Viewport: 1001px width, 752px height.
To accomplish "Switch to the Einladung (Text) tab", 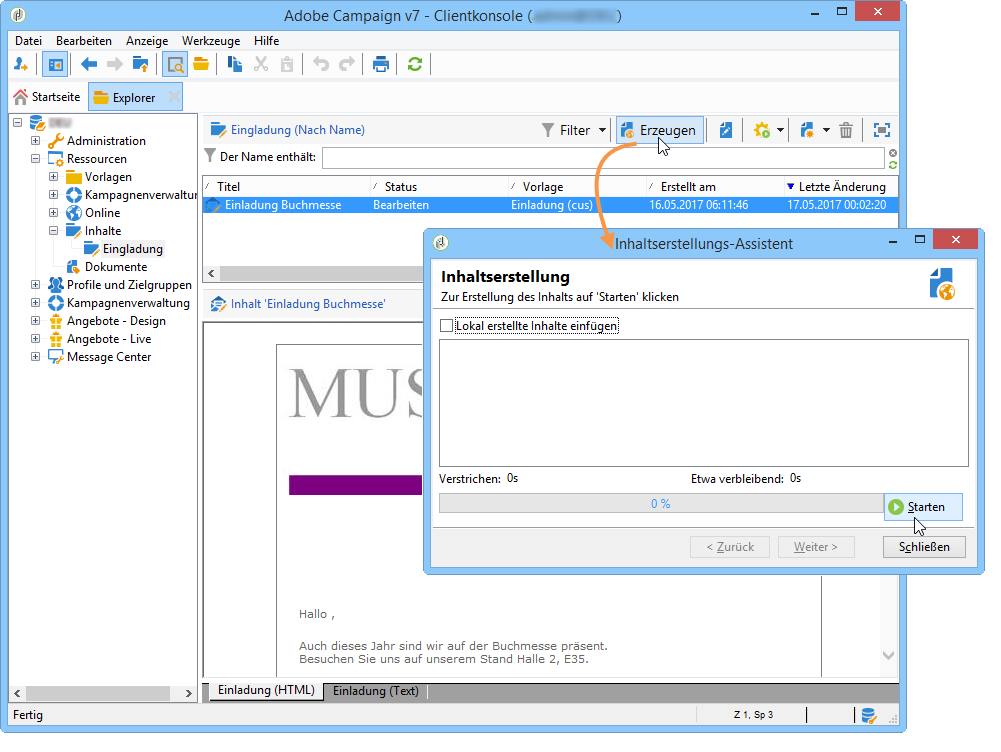I will [x=375, y=691].
